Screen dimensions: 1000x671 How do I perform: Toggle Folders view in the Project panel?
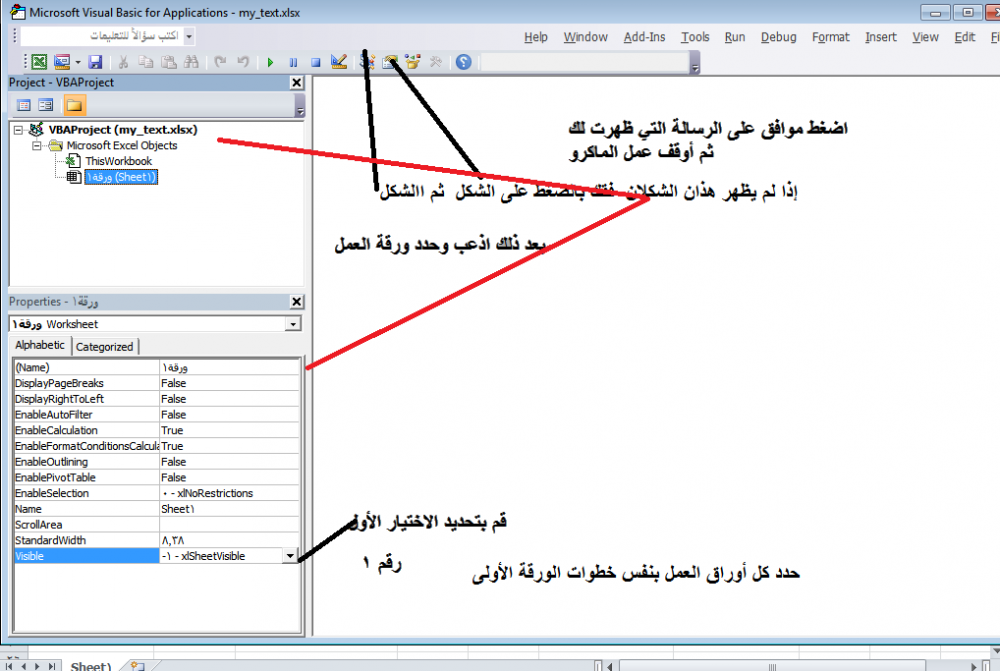(74, 105)
